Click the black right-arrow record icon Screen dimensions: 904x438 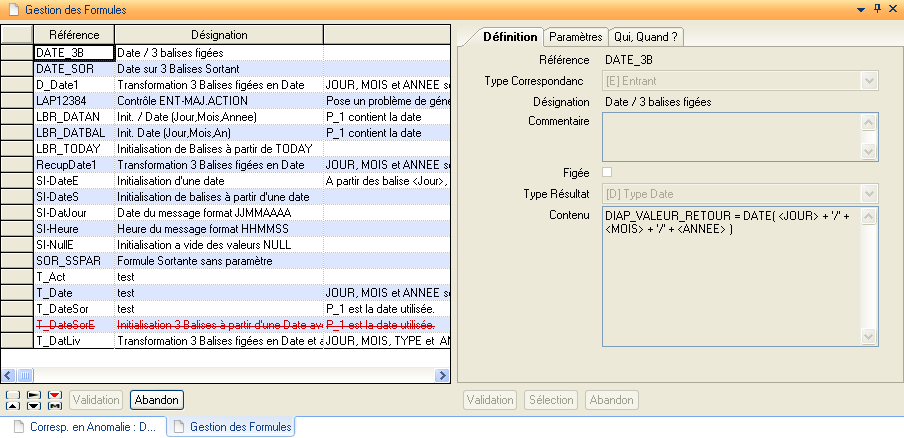tap(33, 394)
